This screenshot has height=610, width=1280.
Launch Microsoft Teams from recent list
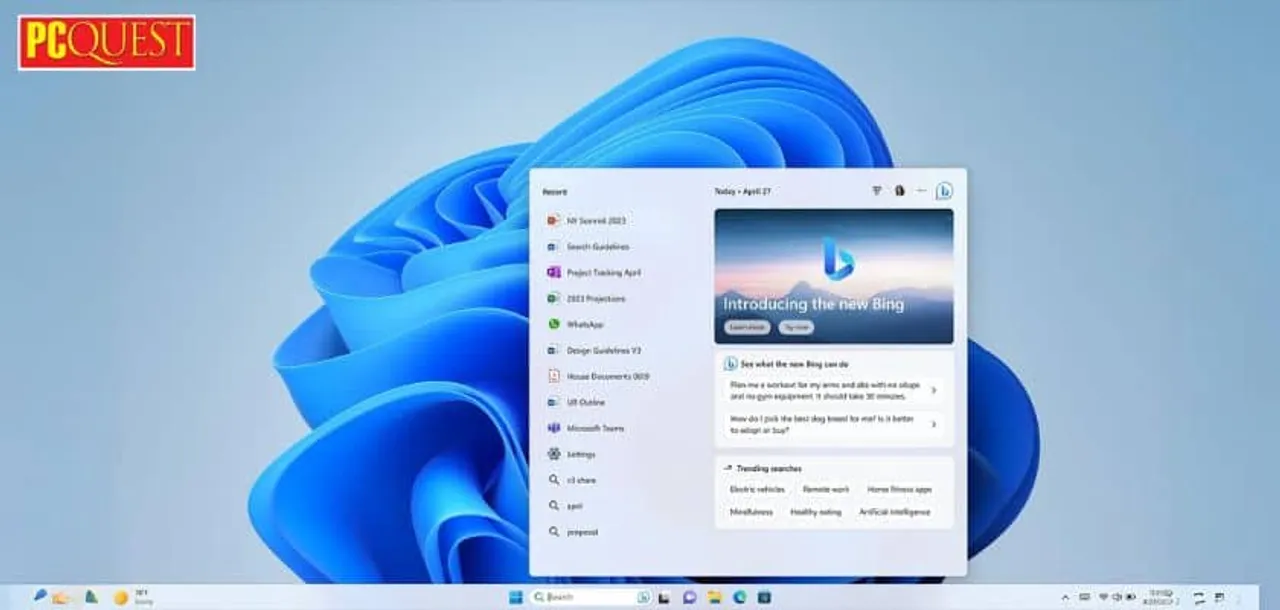tap(587, 428)
